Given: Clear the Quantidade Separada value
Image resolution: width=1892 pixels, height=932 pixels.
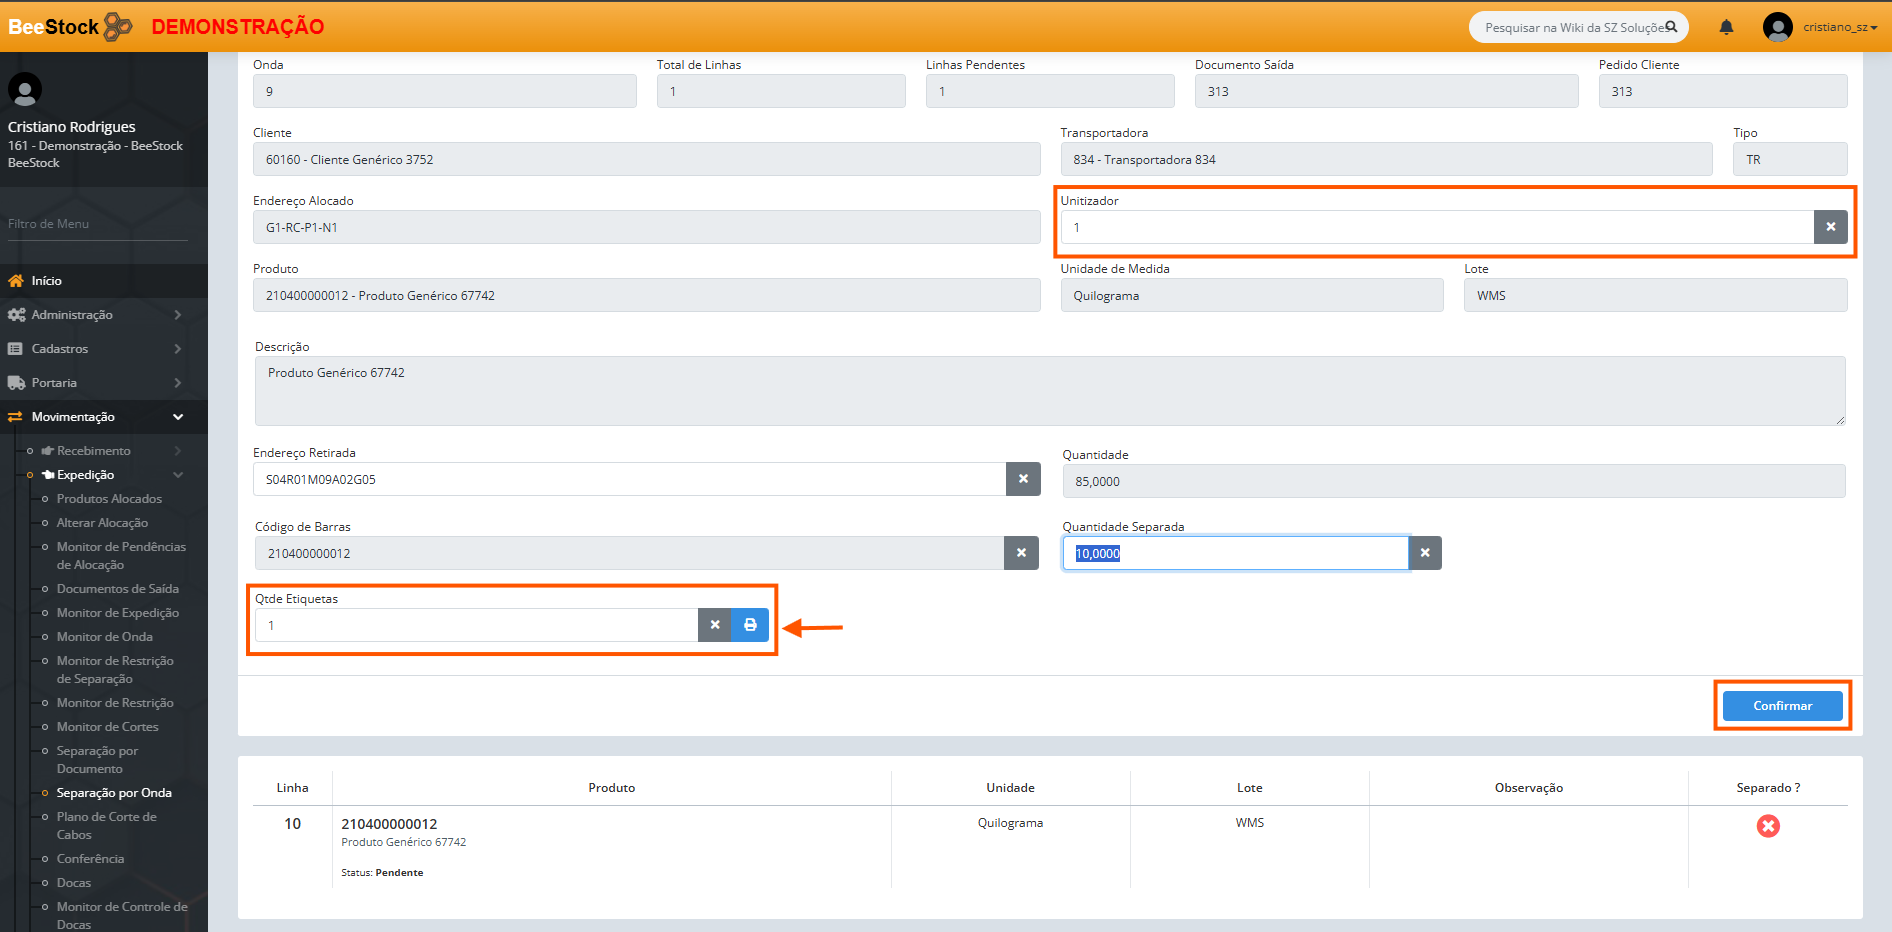Looking at the screenshot, I should [1425, 553].
